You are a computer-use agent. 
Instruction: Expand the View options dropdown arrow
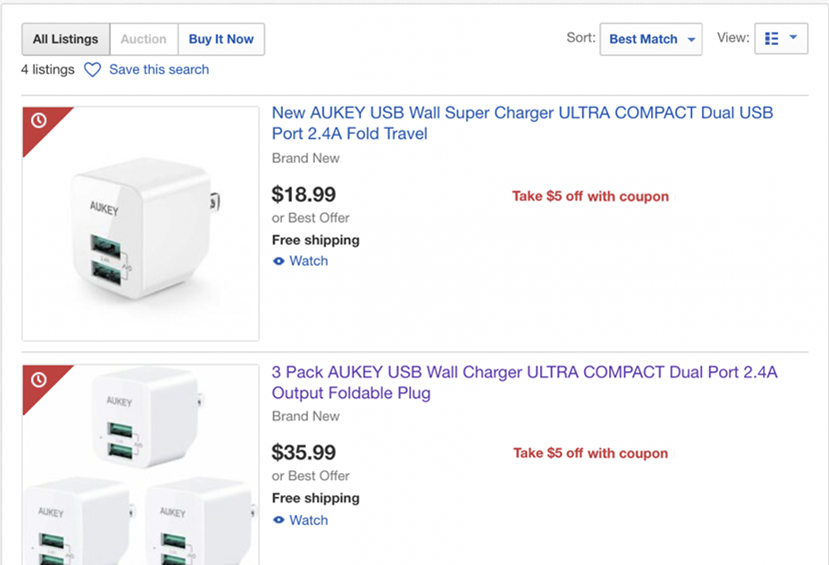(794, 38)
